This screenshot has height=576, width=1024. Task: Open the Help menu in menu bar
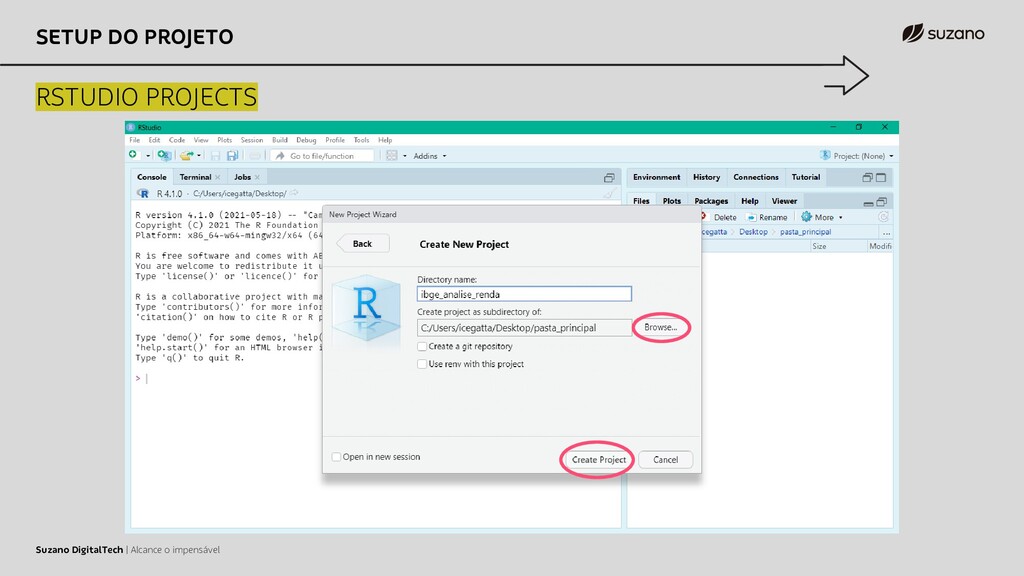click(385, 140)
